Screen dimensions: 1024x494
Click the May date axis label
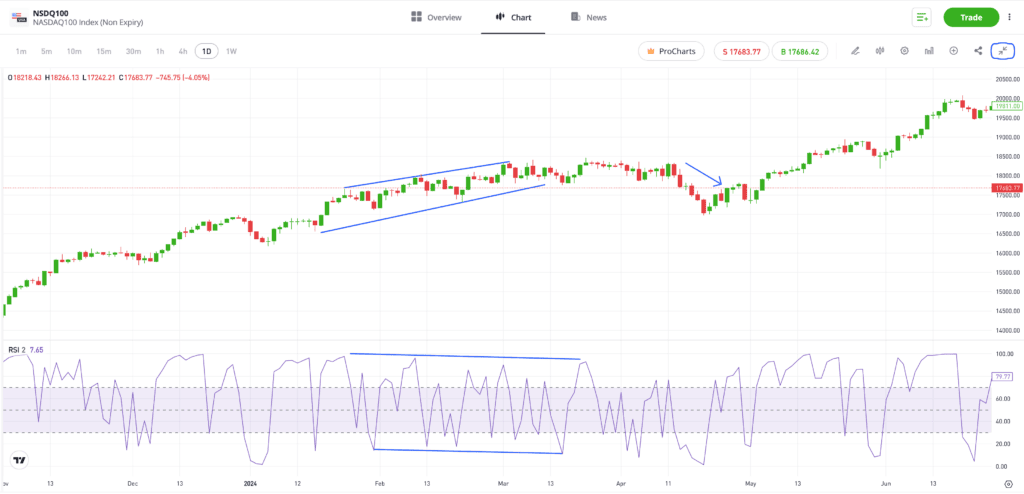750,484
